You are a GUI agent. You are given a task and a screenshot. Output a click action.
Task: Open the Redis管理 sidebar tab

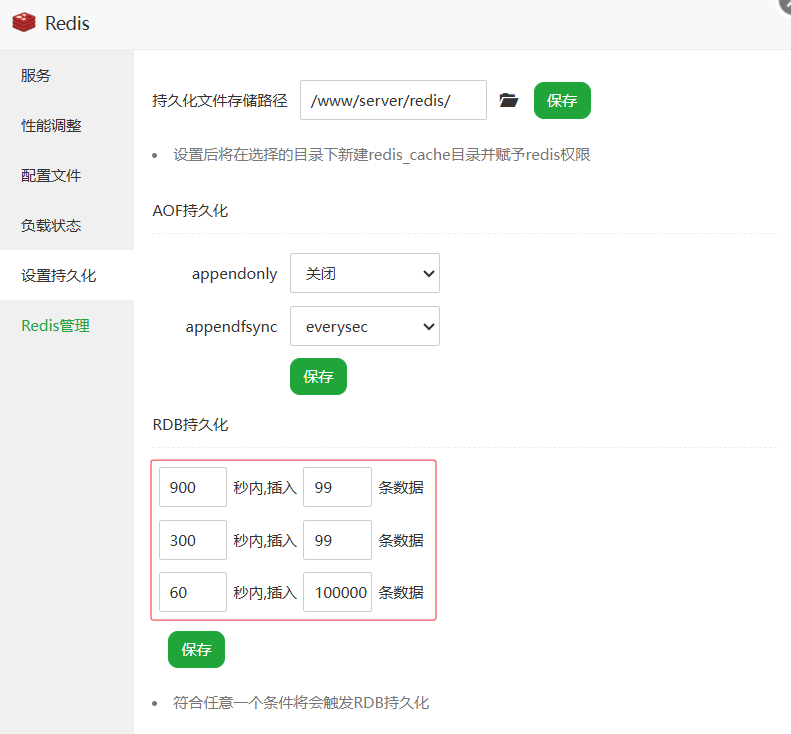(55, 326)
